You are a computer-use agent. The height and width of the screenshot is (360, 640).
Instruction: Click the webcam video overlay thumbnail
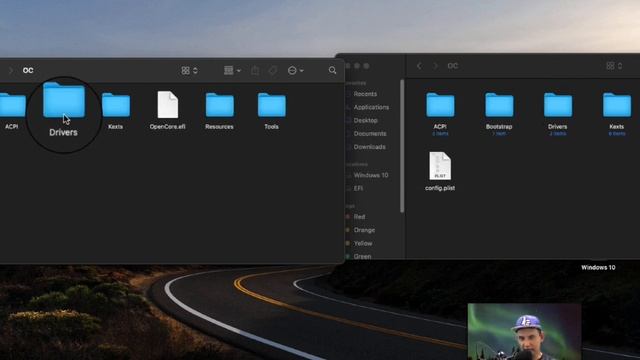pyautogui.click(x=524, y=331)
